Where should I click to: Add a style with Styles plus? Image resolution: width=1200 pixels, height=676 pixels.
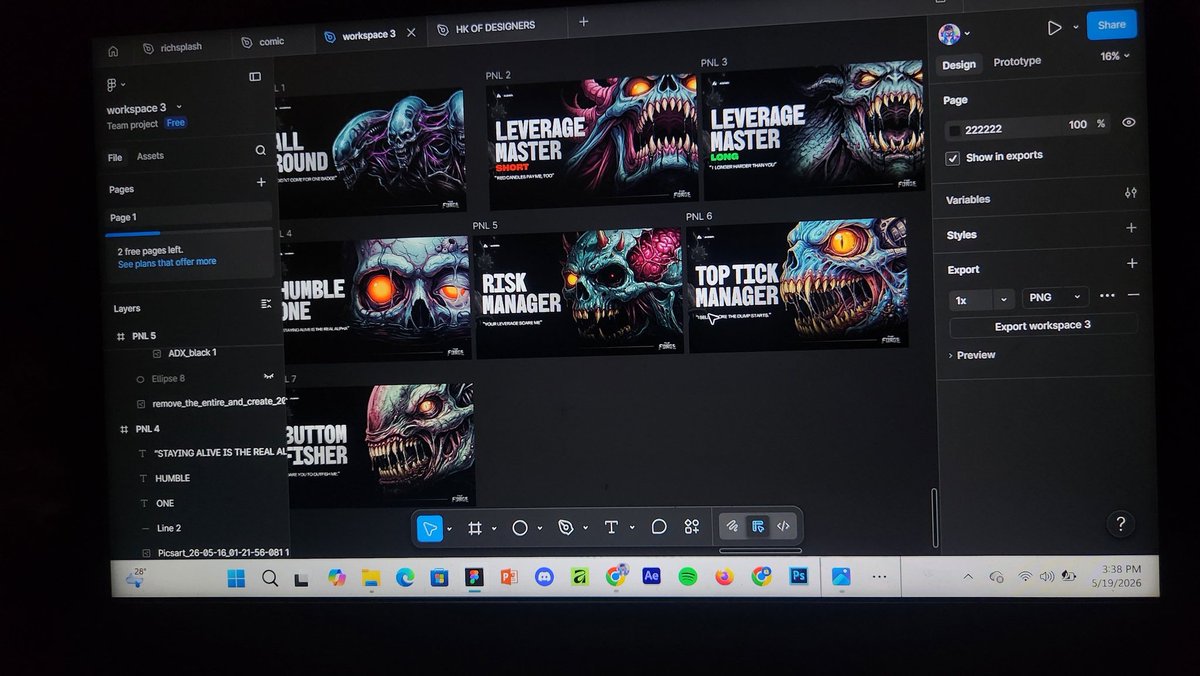coord(1131,228)
